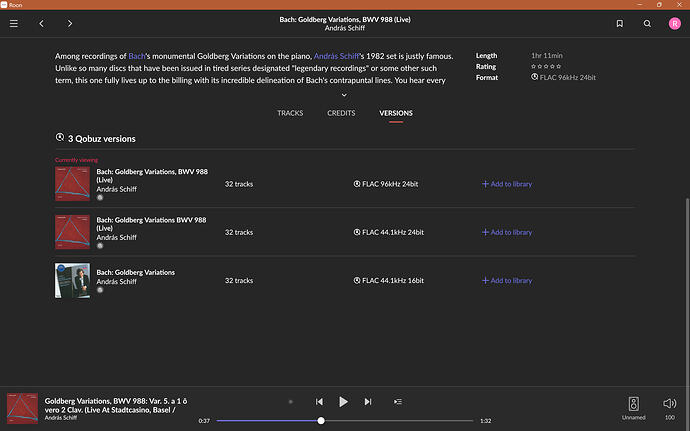The height and width of the screenshot is (431, 690).
Task: Open the volume control at 100
Action: tap(669, 403)
